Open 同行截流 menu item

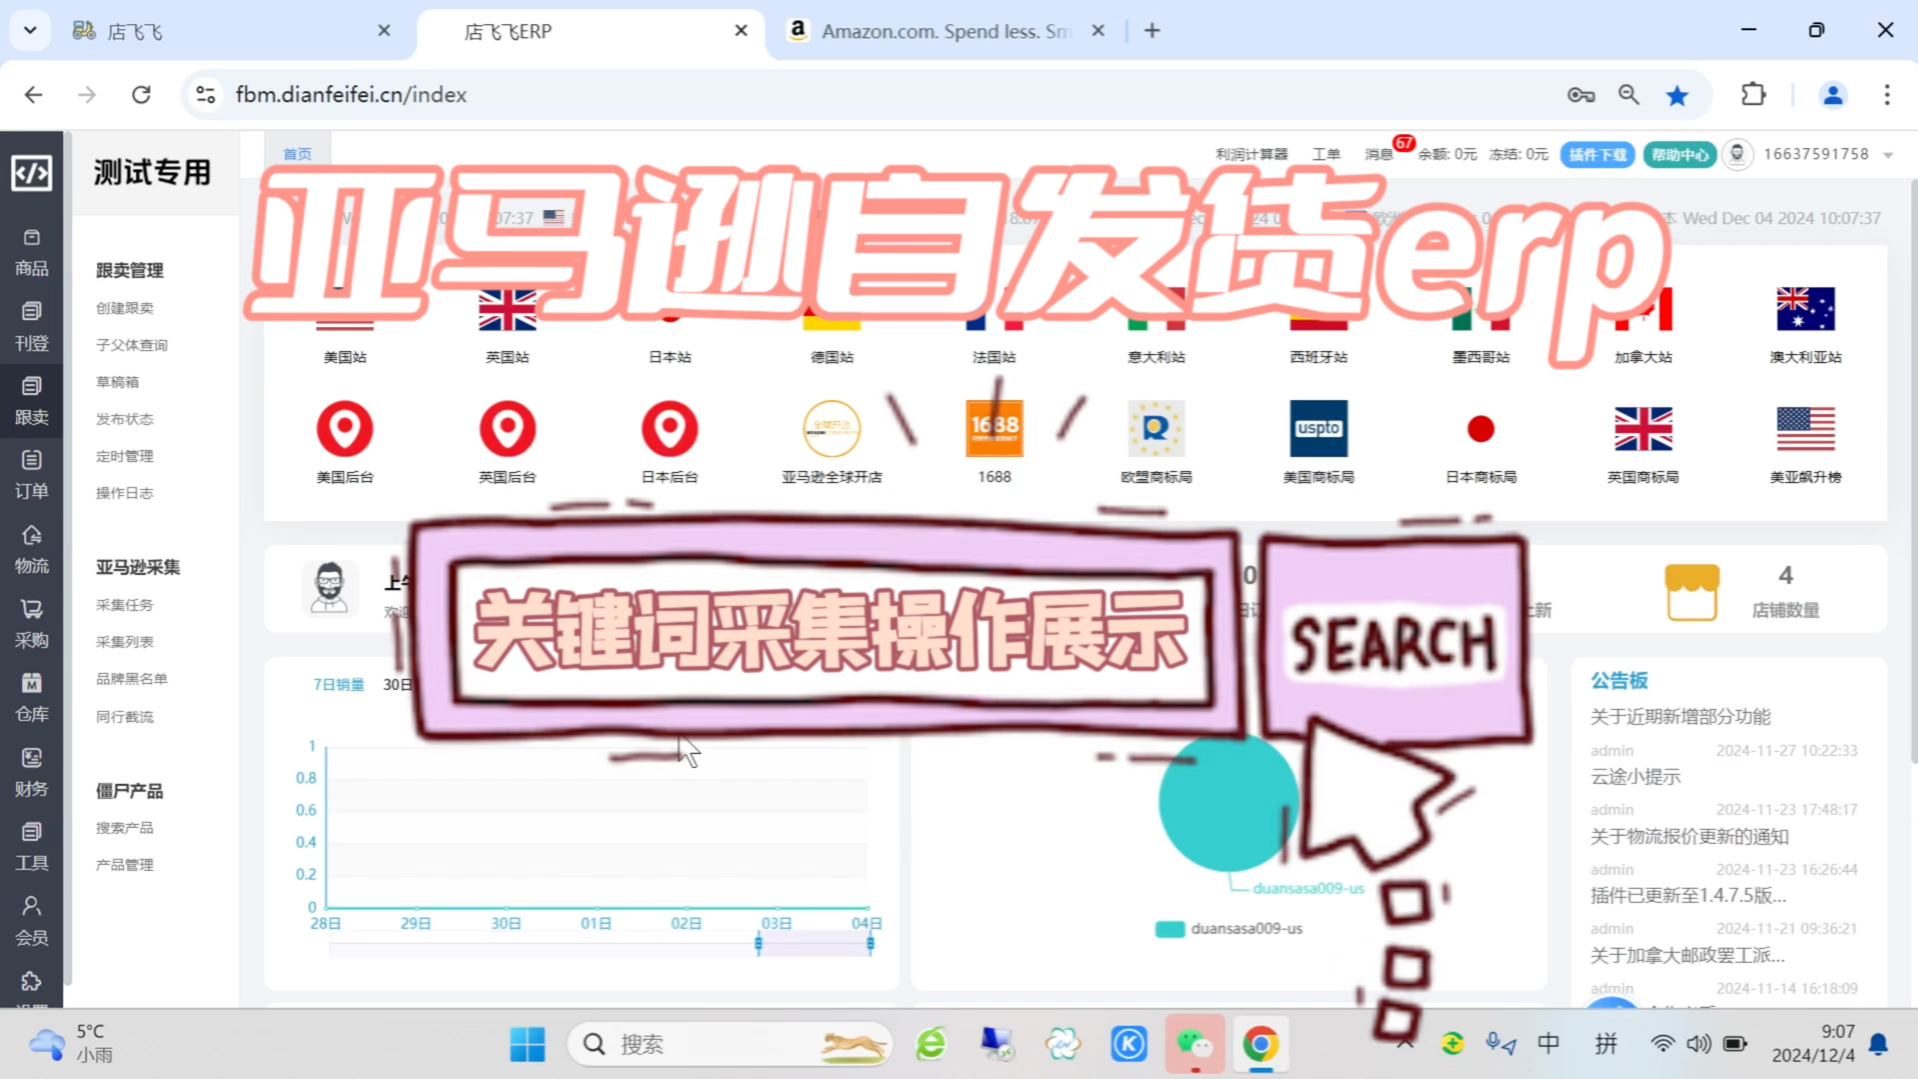[125, 717]
